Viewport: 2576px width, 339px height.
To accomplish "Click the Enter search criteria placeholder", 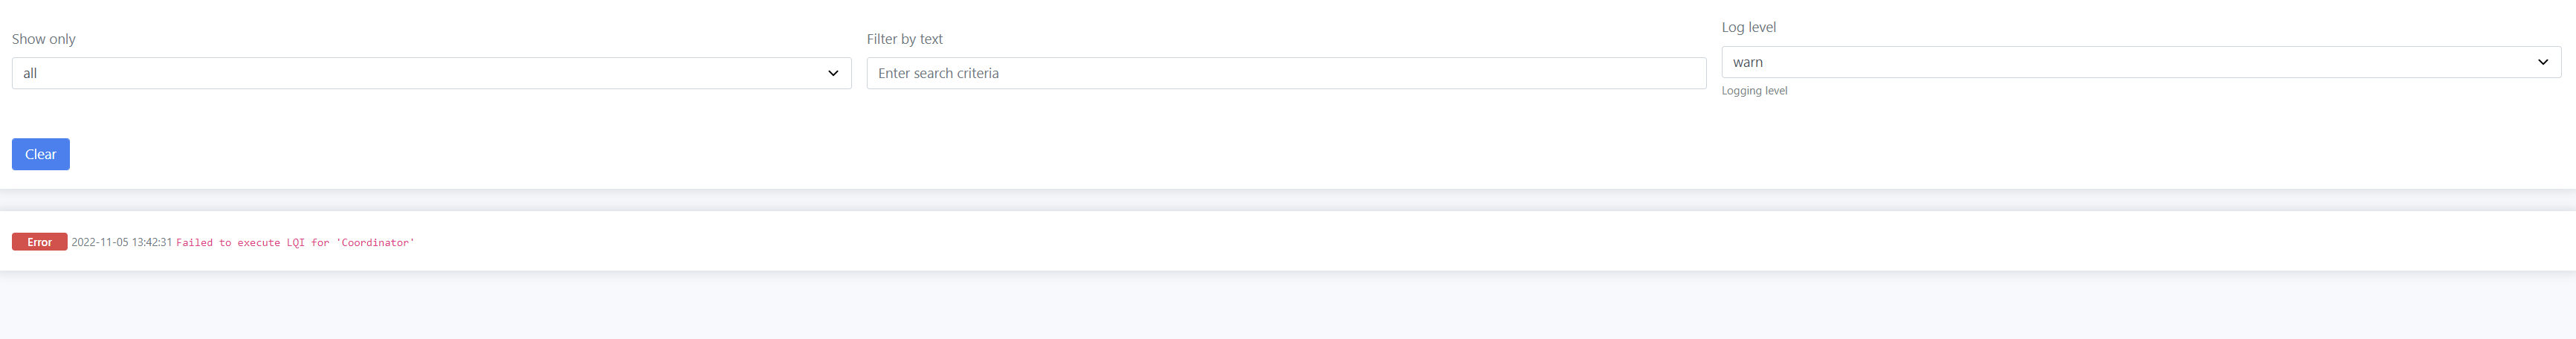I will 938,73.
